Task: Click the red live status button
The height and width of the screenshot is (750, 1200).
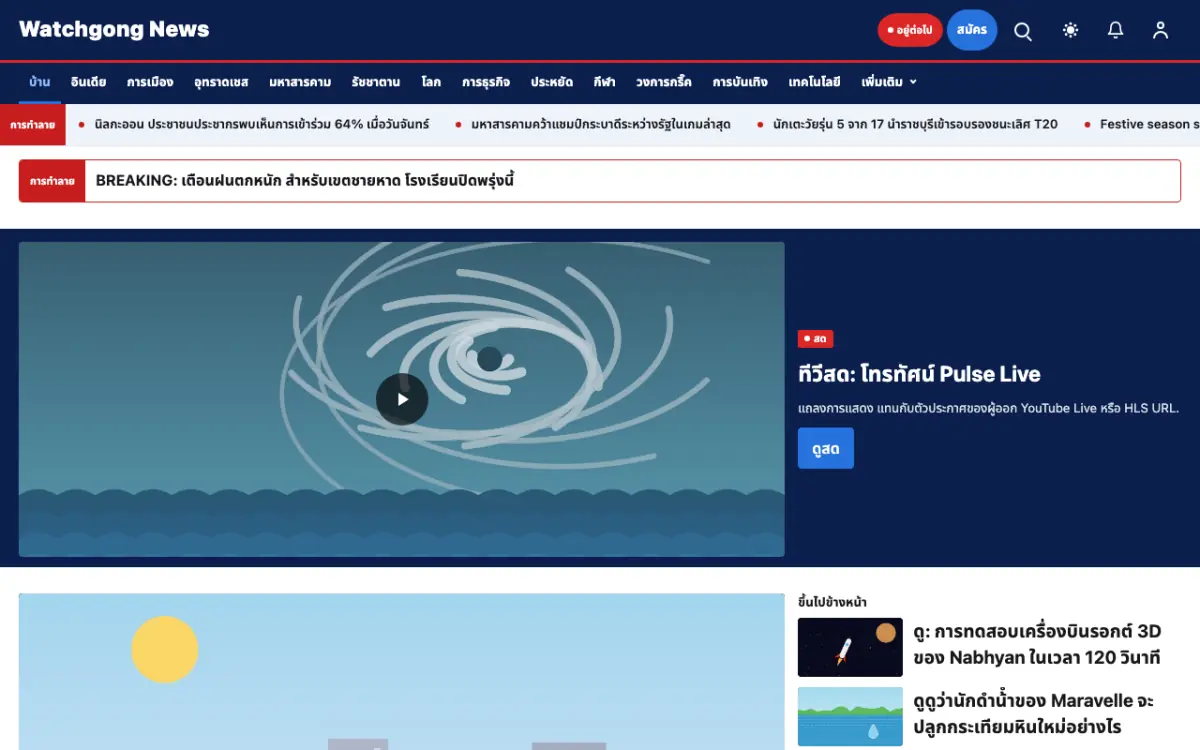Action: (909, 30)
